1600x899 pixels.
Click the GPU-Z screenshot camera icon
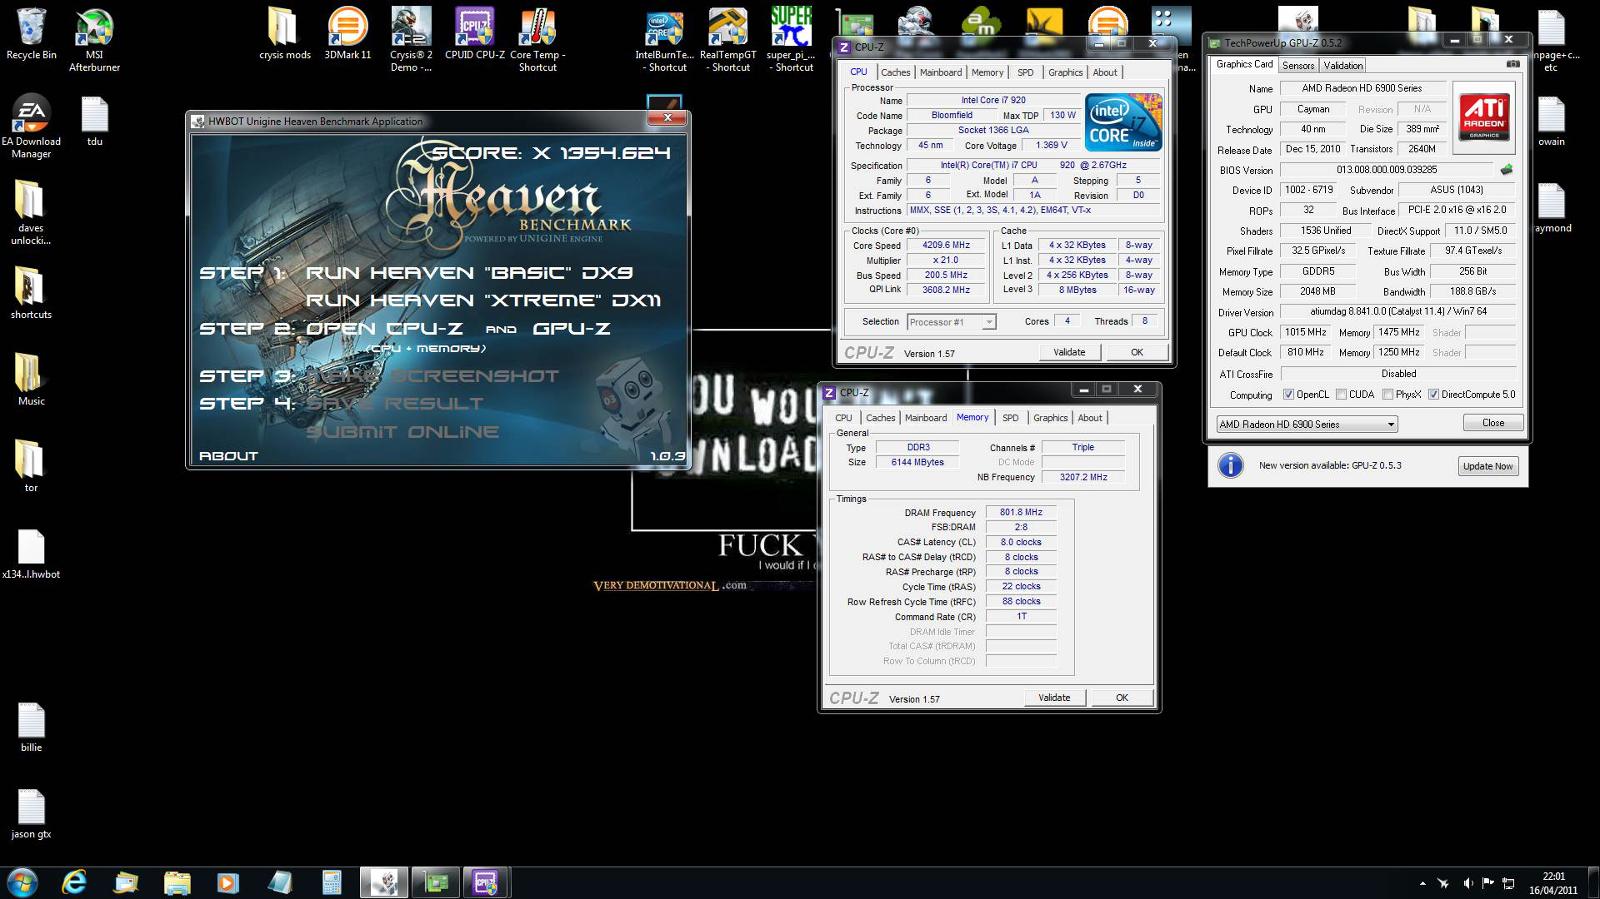(1513, 64)
